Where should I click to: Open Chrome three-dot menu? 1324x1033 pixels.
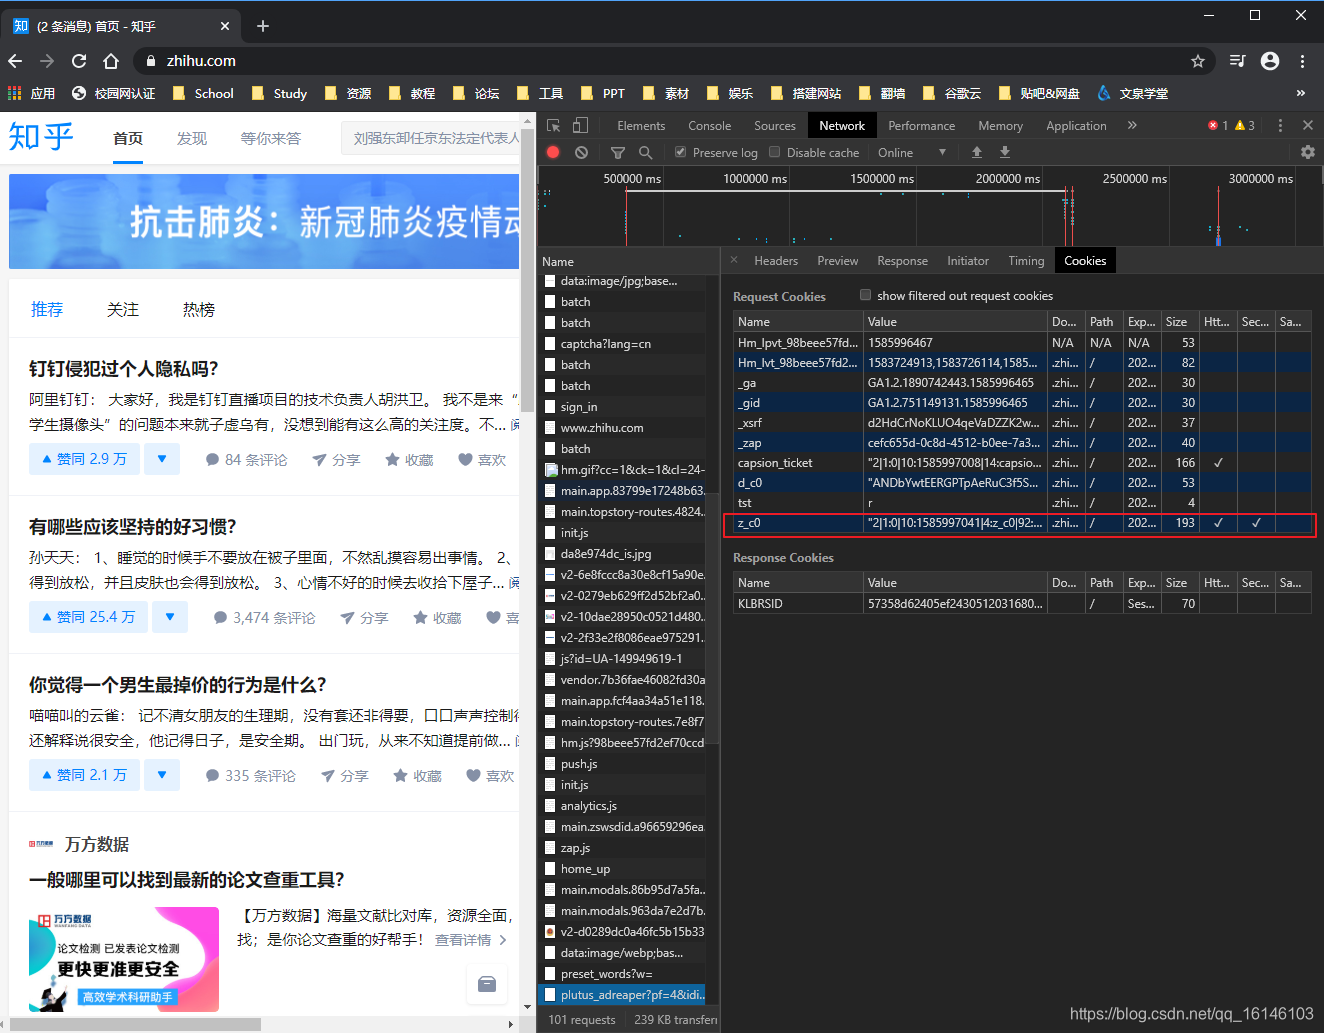[x=1302, y=61]
